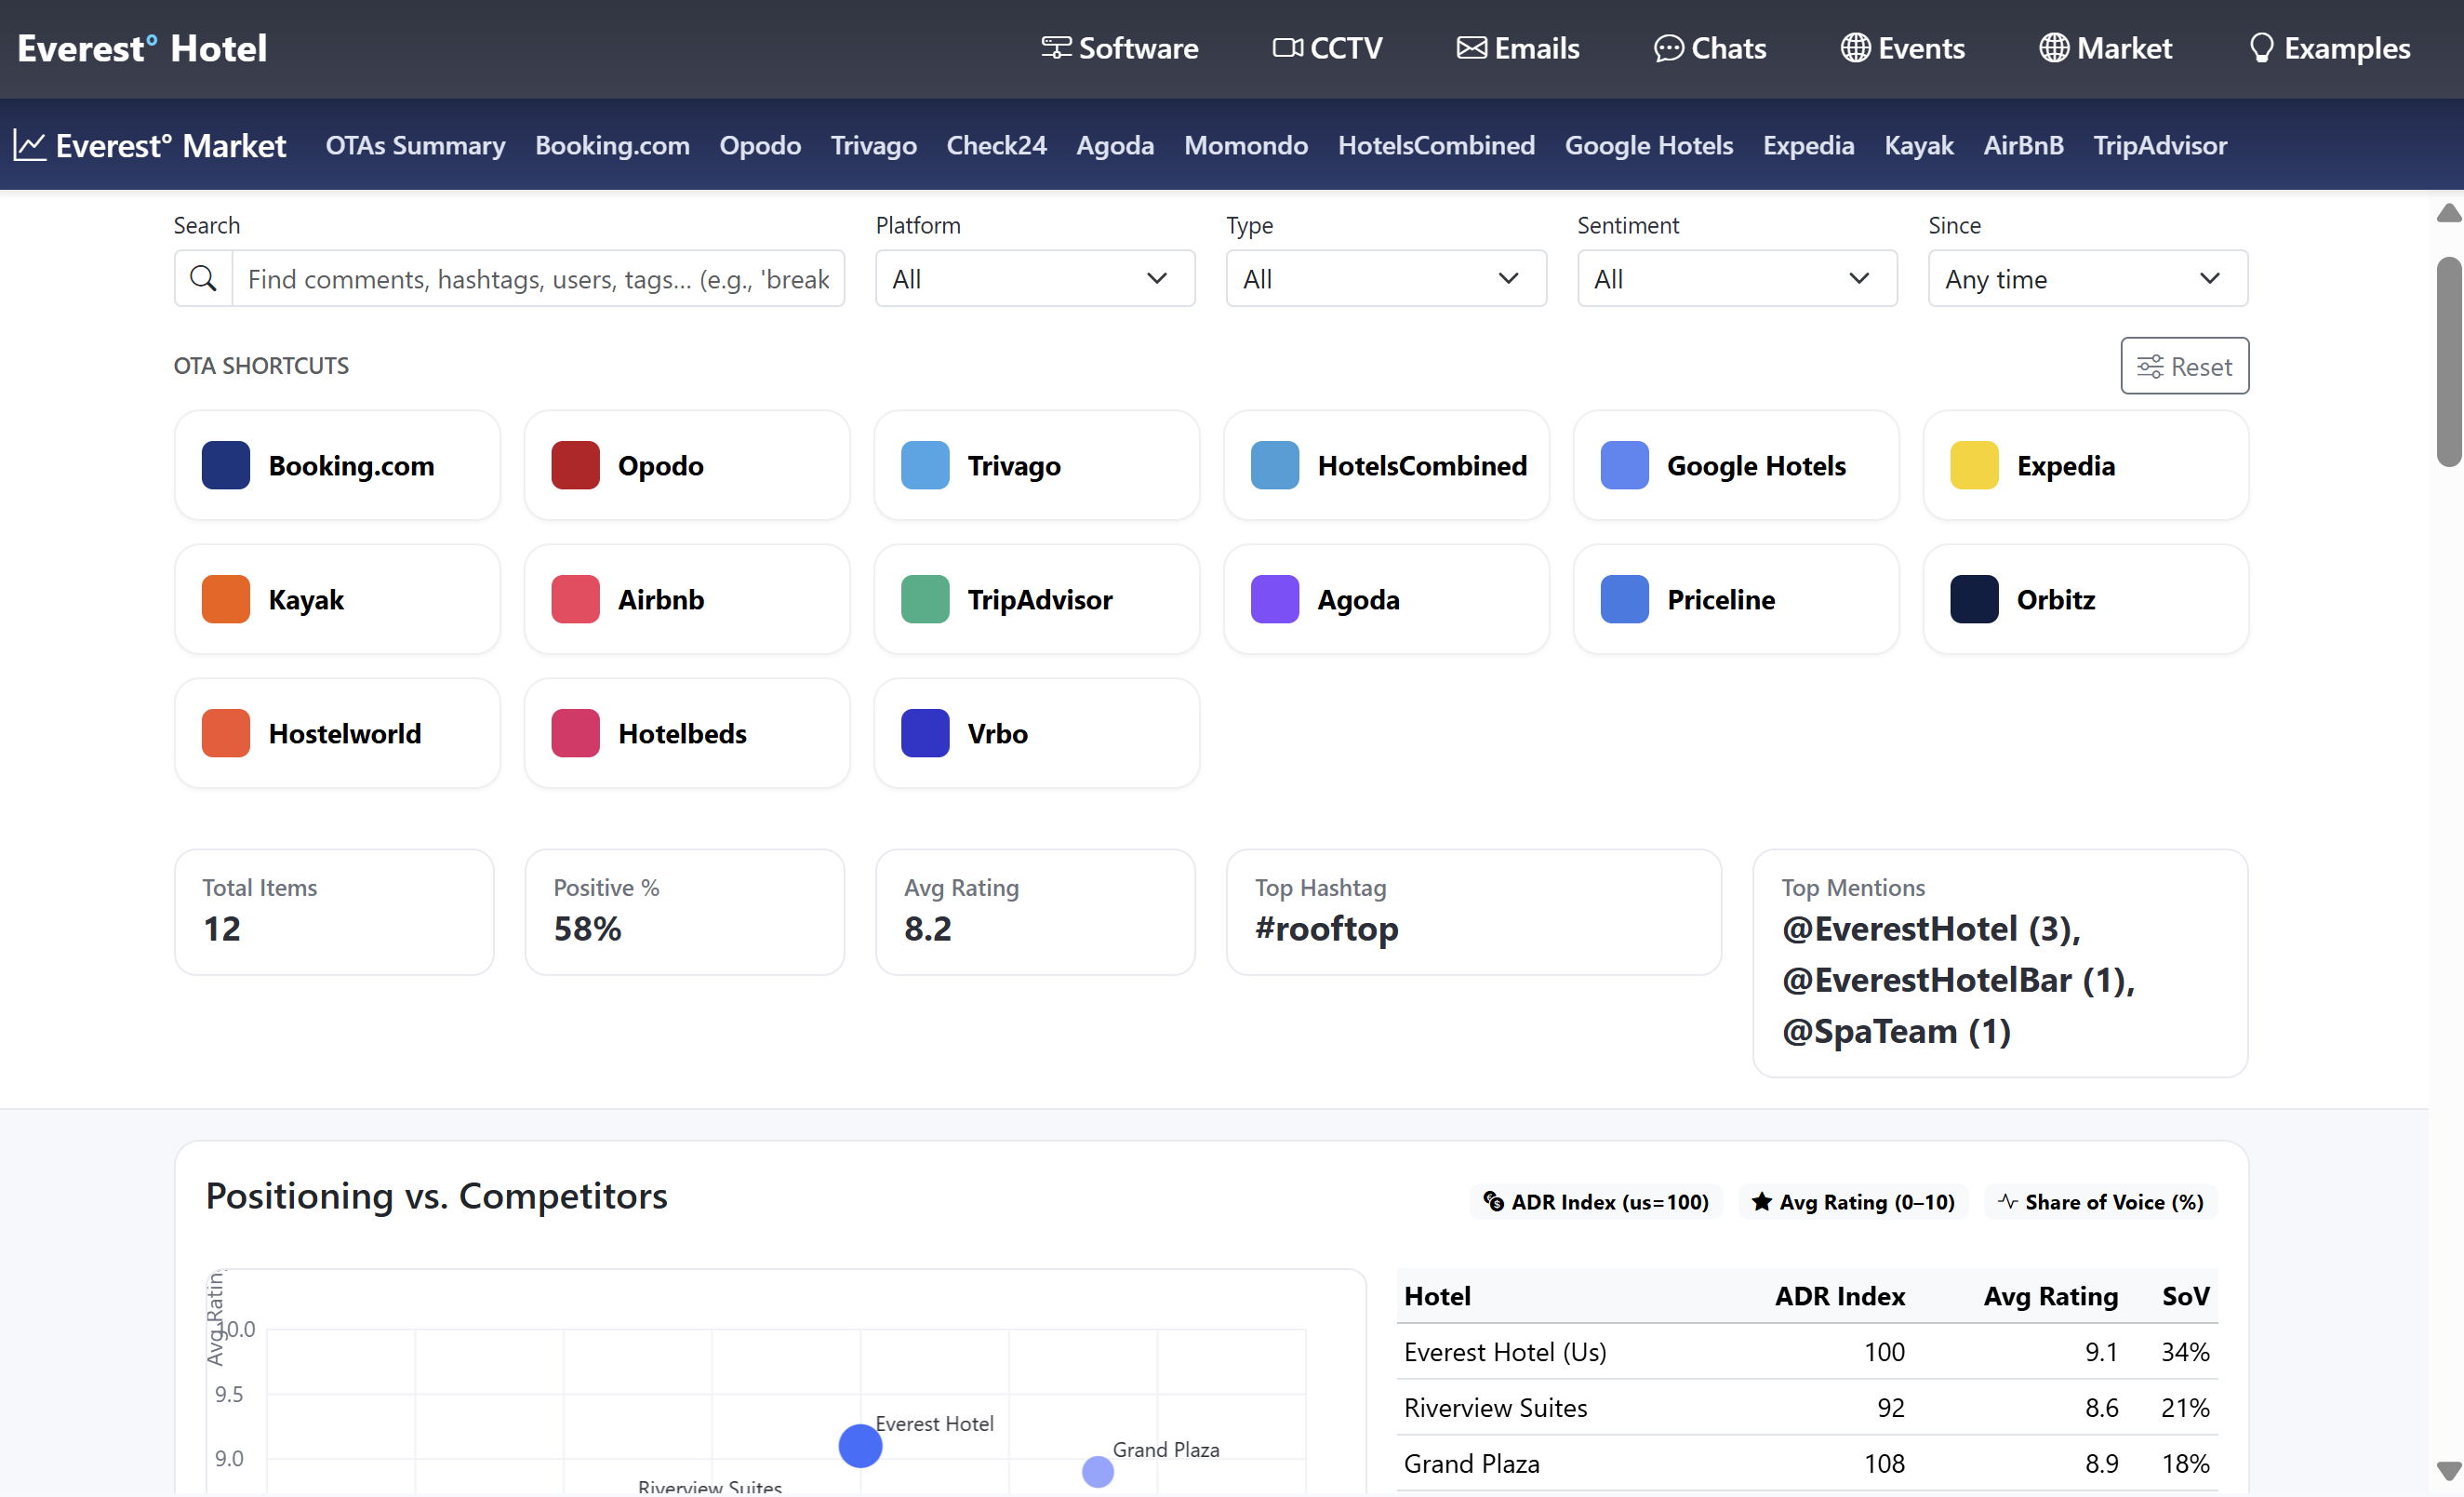The image size is (2464, 1497).
Task: Click the Events globe icon
Action: click(x=1854, y=48)
